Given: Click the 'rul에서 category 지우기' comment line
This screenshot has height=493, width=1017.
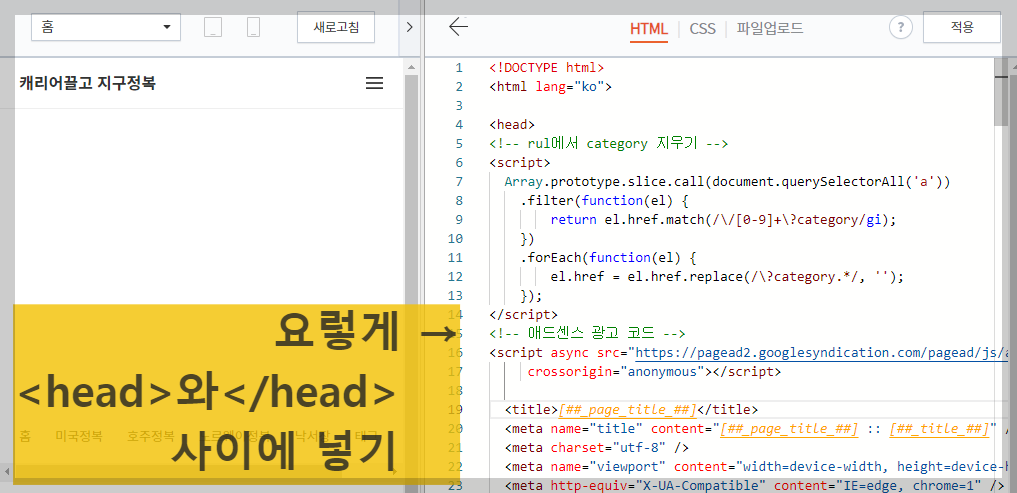Looking at the screenshot, I should coord(608,143).
